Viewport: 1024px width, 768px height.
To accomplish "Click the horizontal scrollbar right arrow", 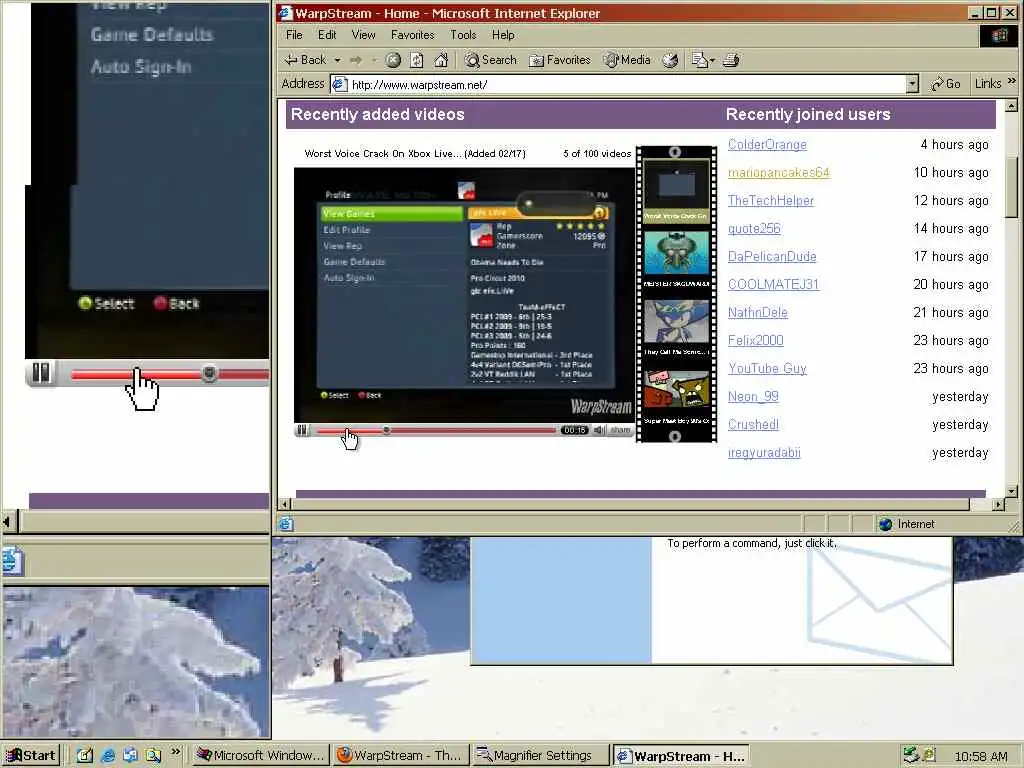I will point(998,504).
